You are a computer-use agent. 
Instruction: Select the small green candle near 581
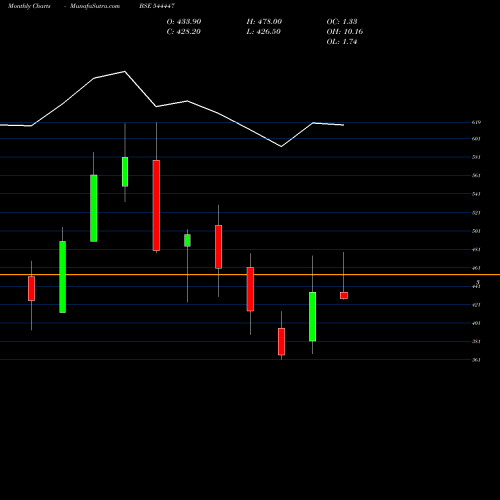coord(125,172)
